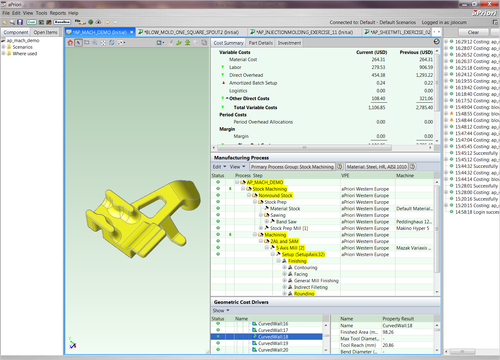Viewport: 500px width, 360px height.
Task: Click the 16:29:12 Costing log entry icon
Action: pyautogui.click(x=451, y=42)
